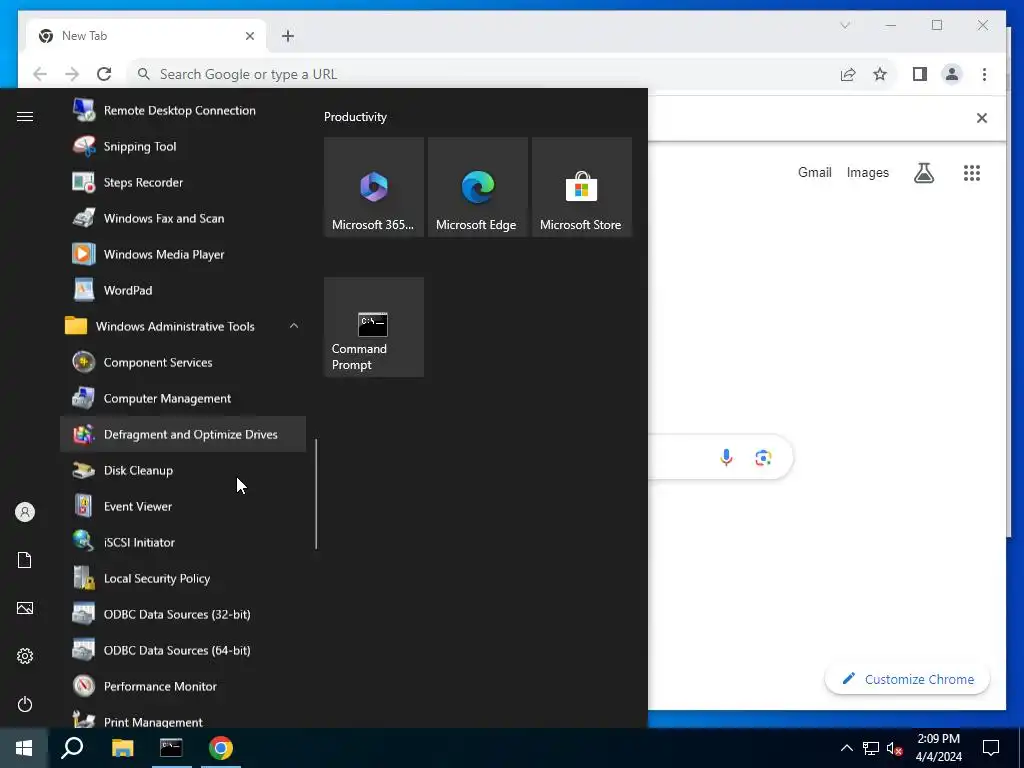1024x768 pixels.
Task: Open Gmail link
Action: (814, 172)
